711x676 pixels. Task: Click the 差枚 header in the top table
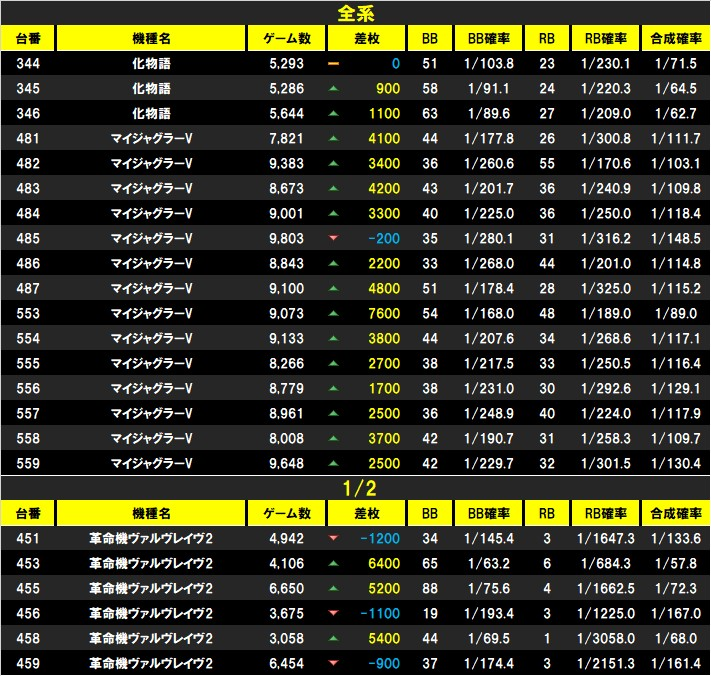coord(366,39)
